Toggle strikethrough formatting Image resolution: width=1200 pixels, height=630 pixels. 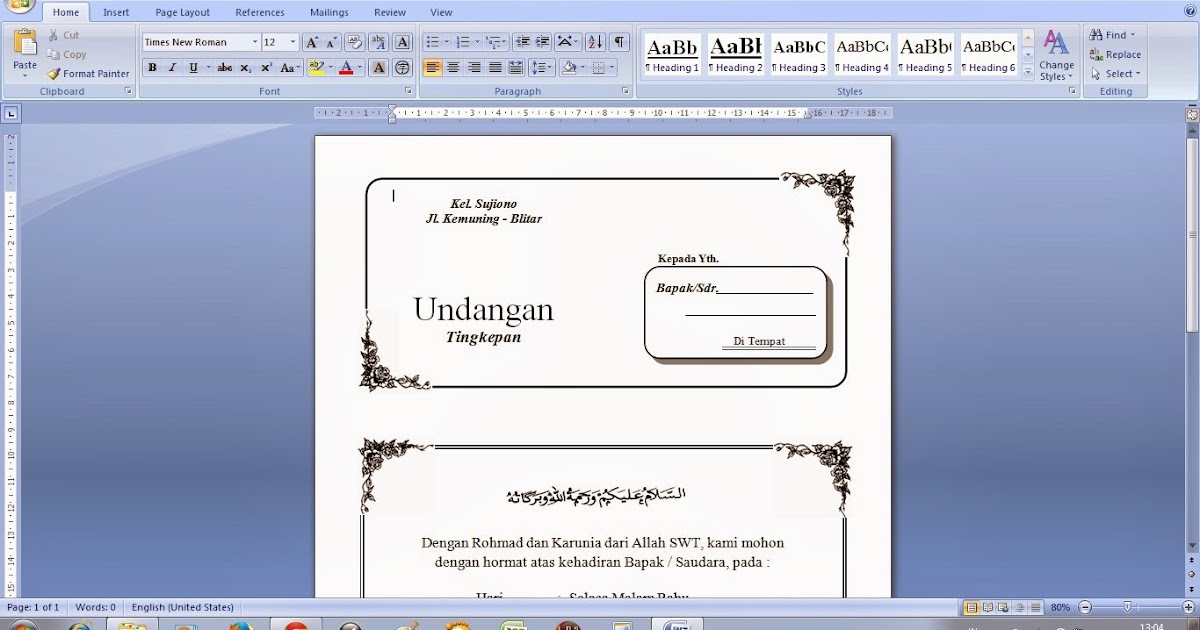(224, 68)
